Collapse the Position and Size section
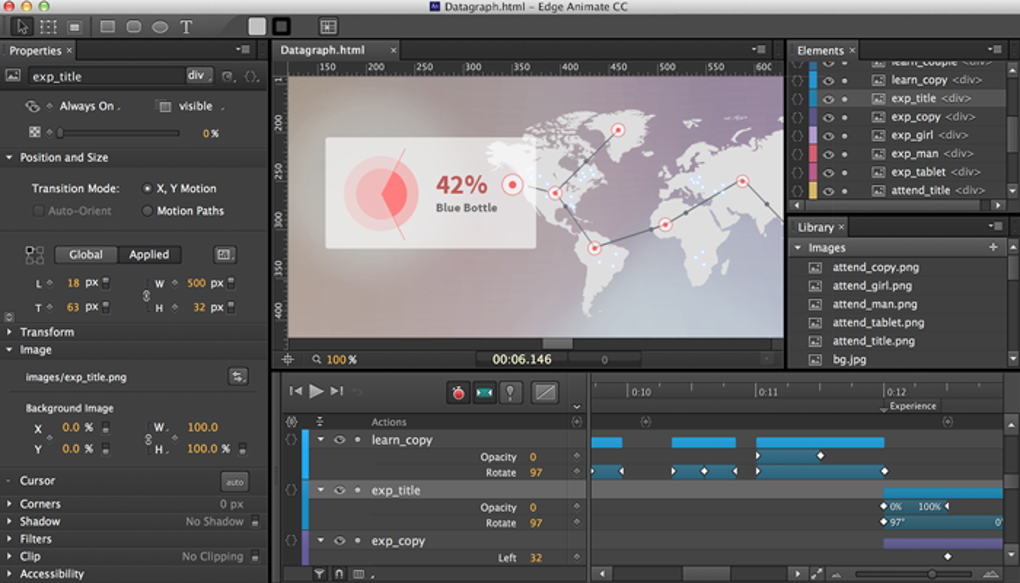Viewport: 1020px width, 583px height. pyautogui.click(x=10, y=158)
